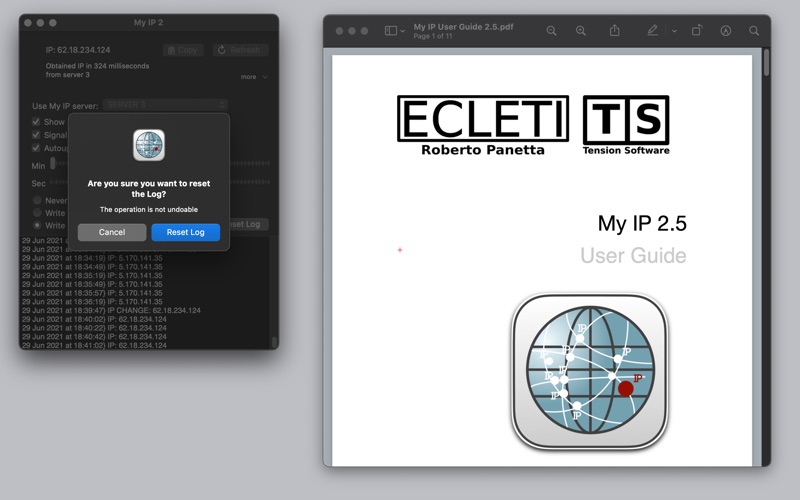This screenshot has height=500, width=800.
Task: Open the Use My IP server dropdown
Action: [x=165, y=105]
